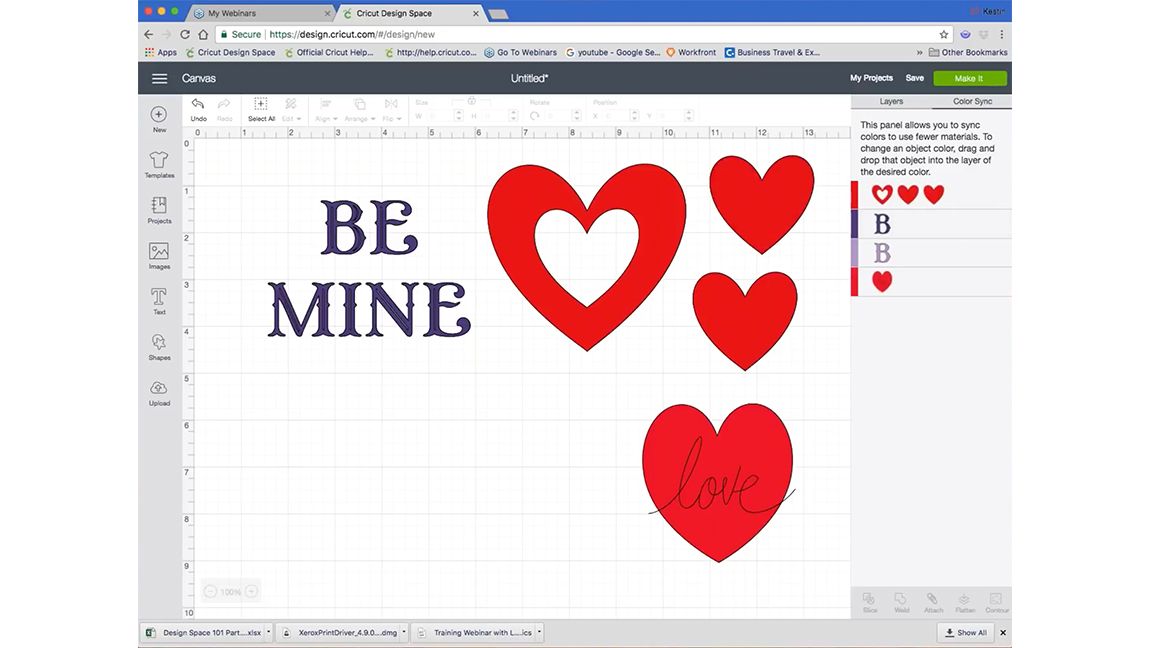Expand the Flip options dropdown
Screen dimensions: 1152x648
coord(390,117)
